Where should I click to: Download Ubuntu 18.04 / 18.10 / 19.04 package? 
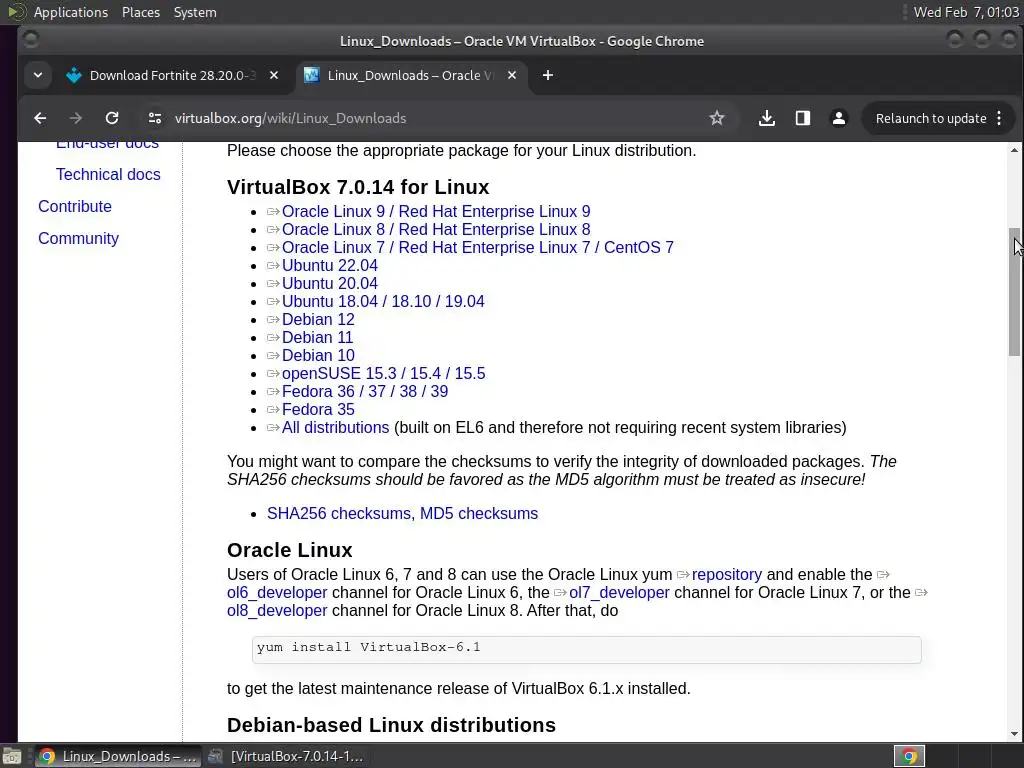[383, 302]
